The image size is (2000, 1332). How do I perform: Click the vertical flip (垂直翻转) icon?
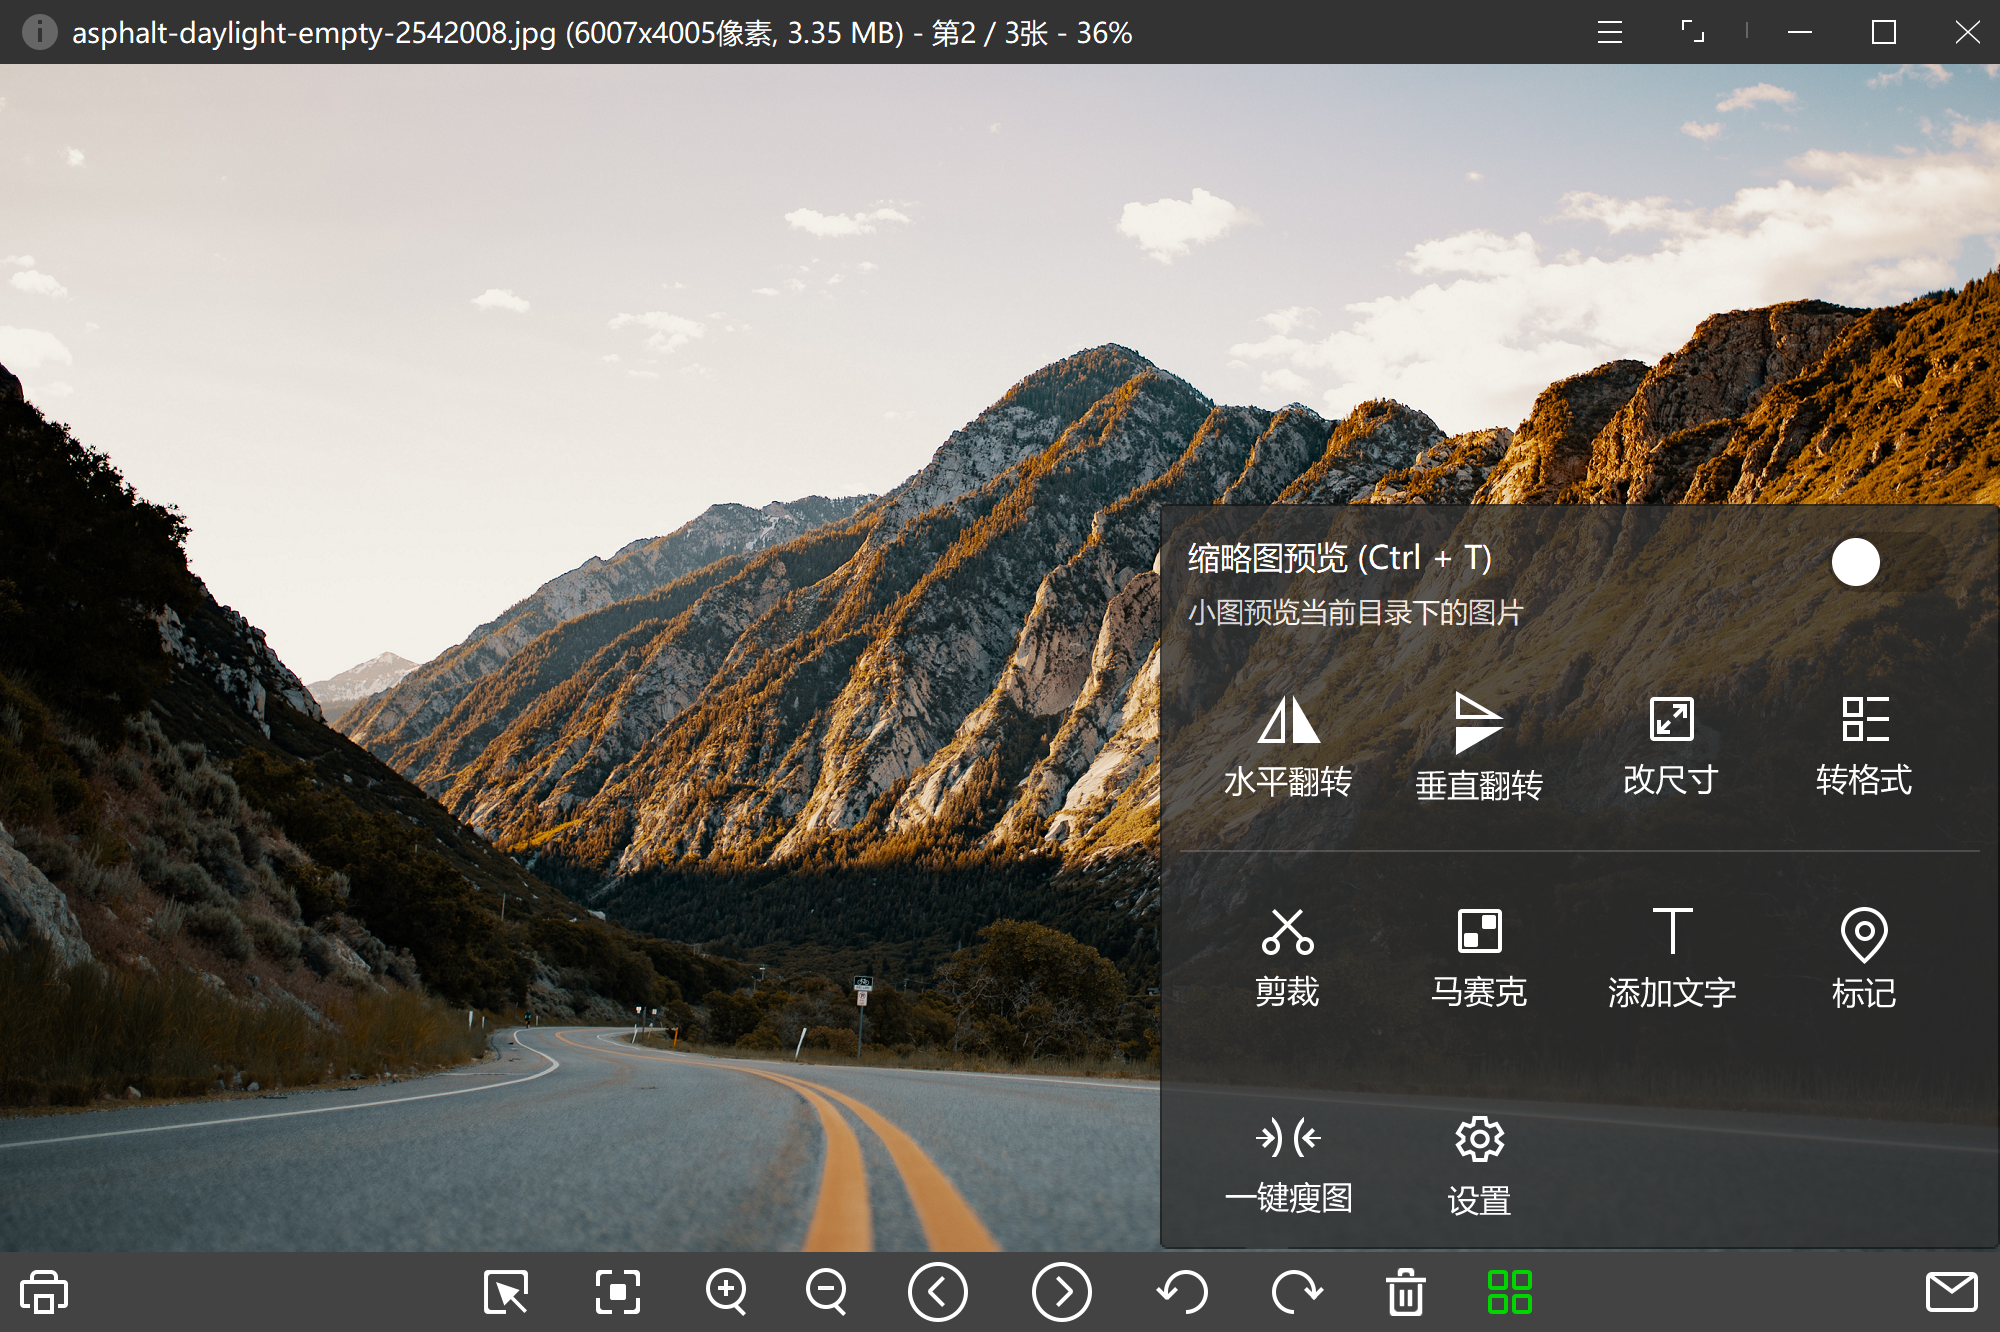click(1479, 722)
